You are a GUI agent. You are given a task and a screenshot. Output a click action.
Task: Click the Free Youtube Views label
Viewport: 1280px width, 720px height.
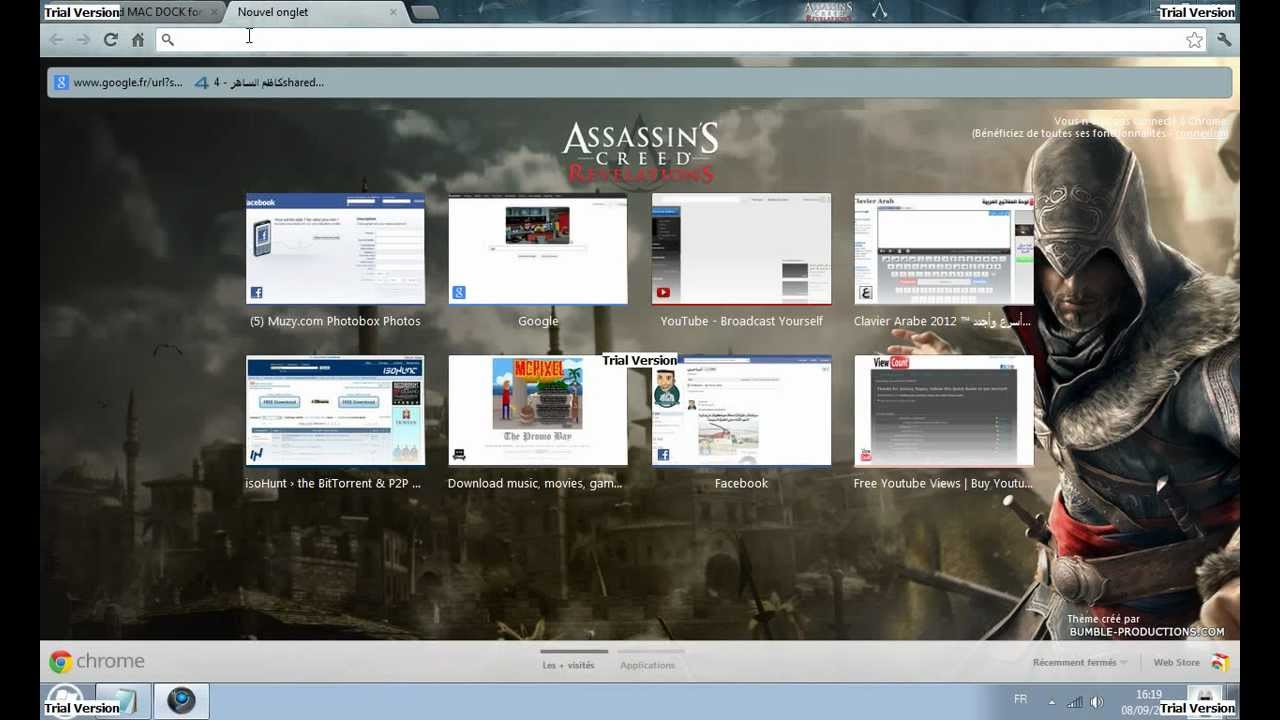(943, 483)
